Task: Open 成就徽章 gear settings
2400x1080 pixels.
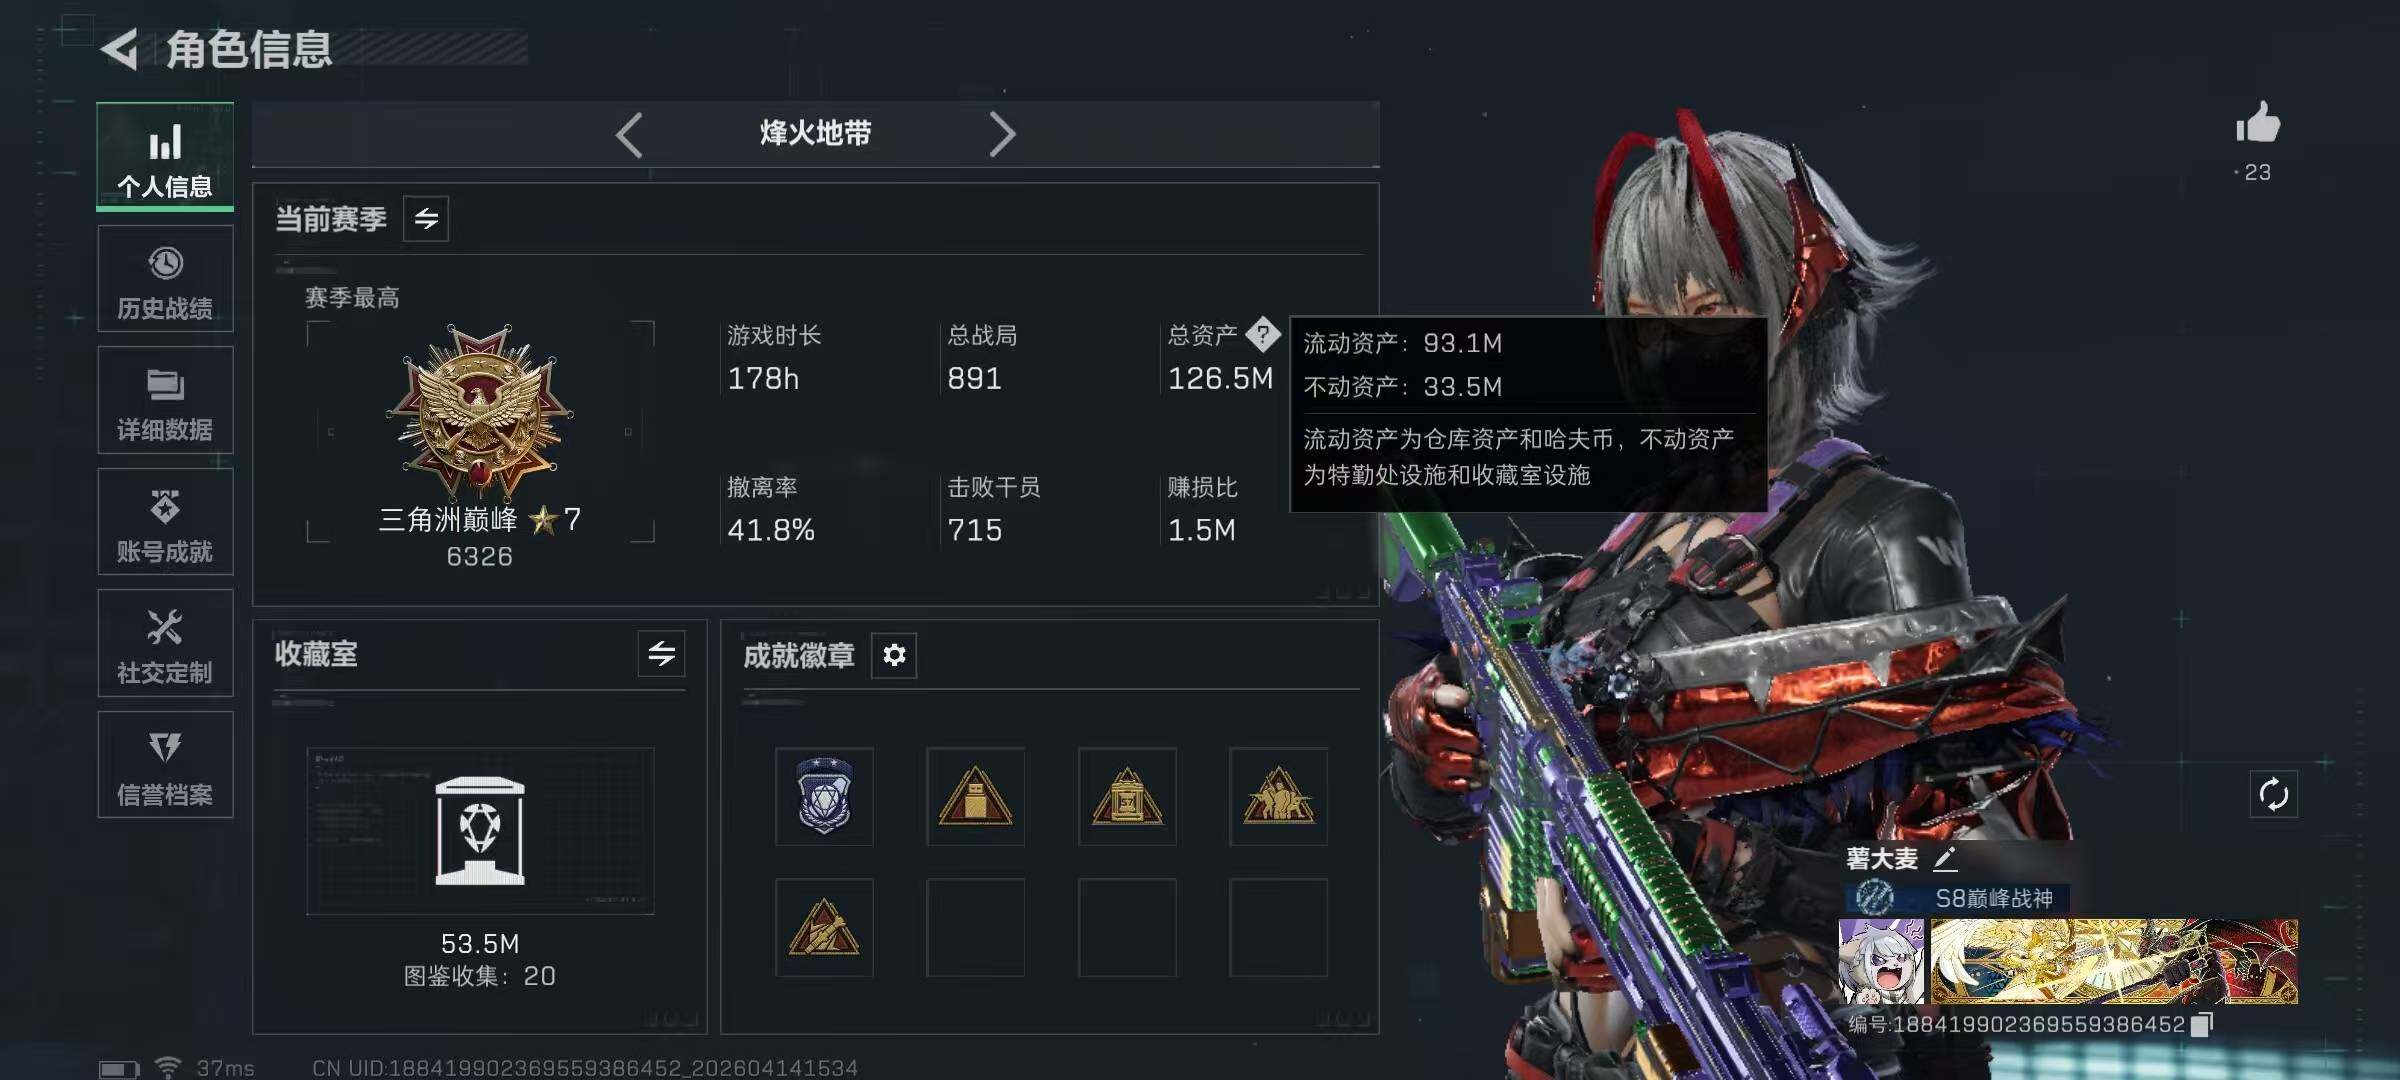Action: point(894,655)
